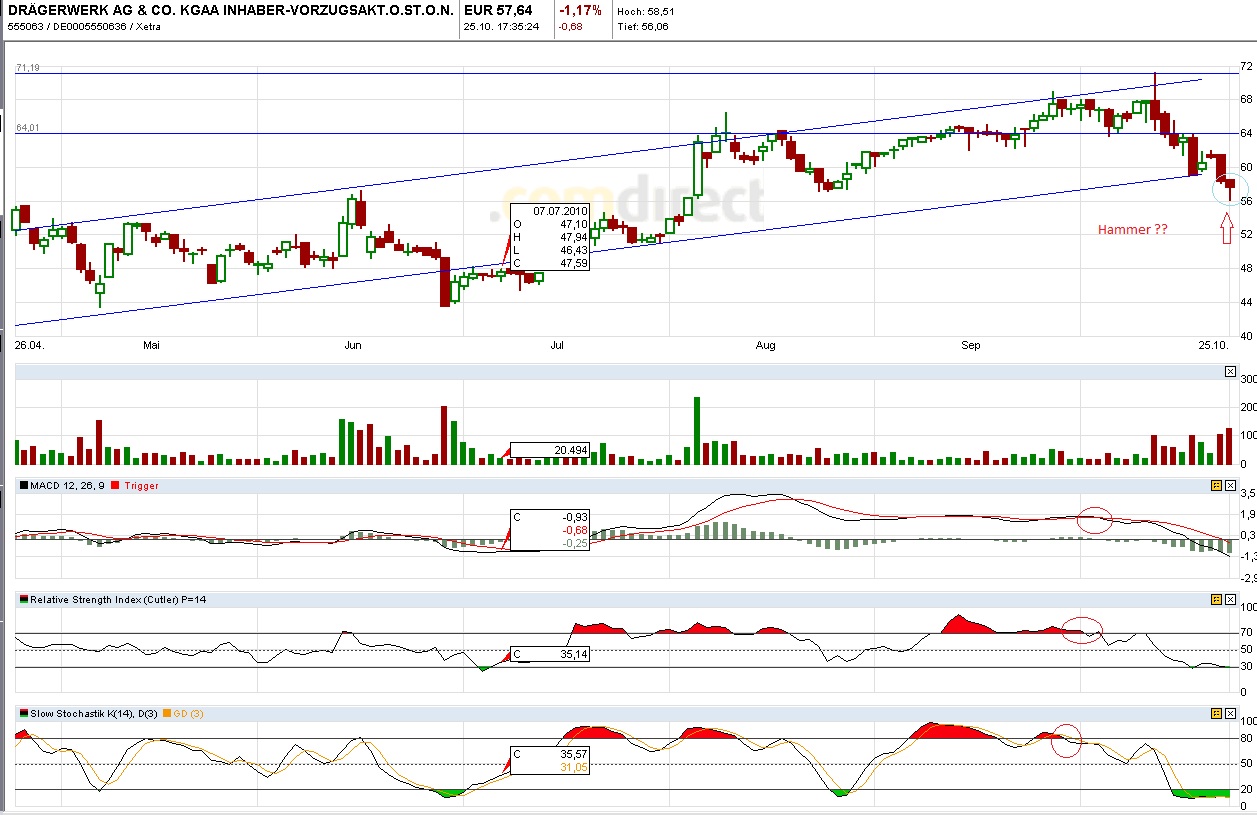
Task: Open MACD indicator settings icon
Action: click(x=1216, y=485)
